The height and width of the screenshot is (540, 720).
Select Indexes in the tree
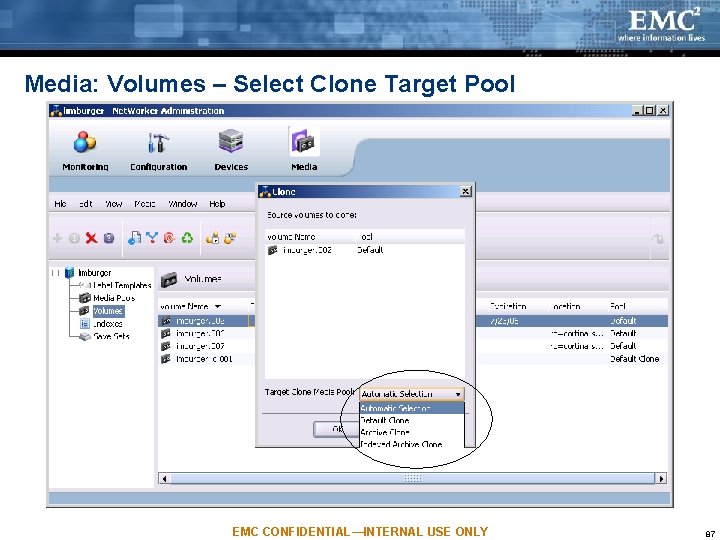coord(108,324)
